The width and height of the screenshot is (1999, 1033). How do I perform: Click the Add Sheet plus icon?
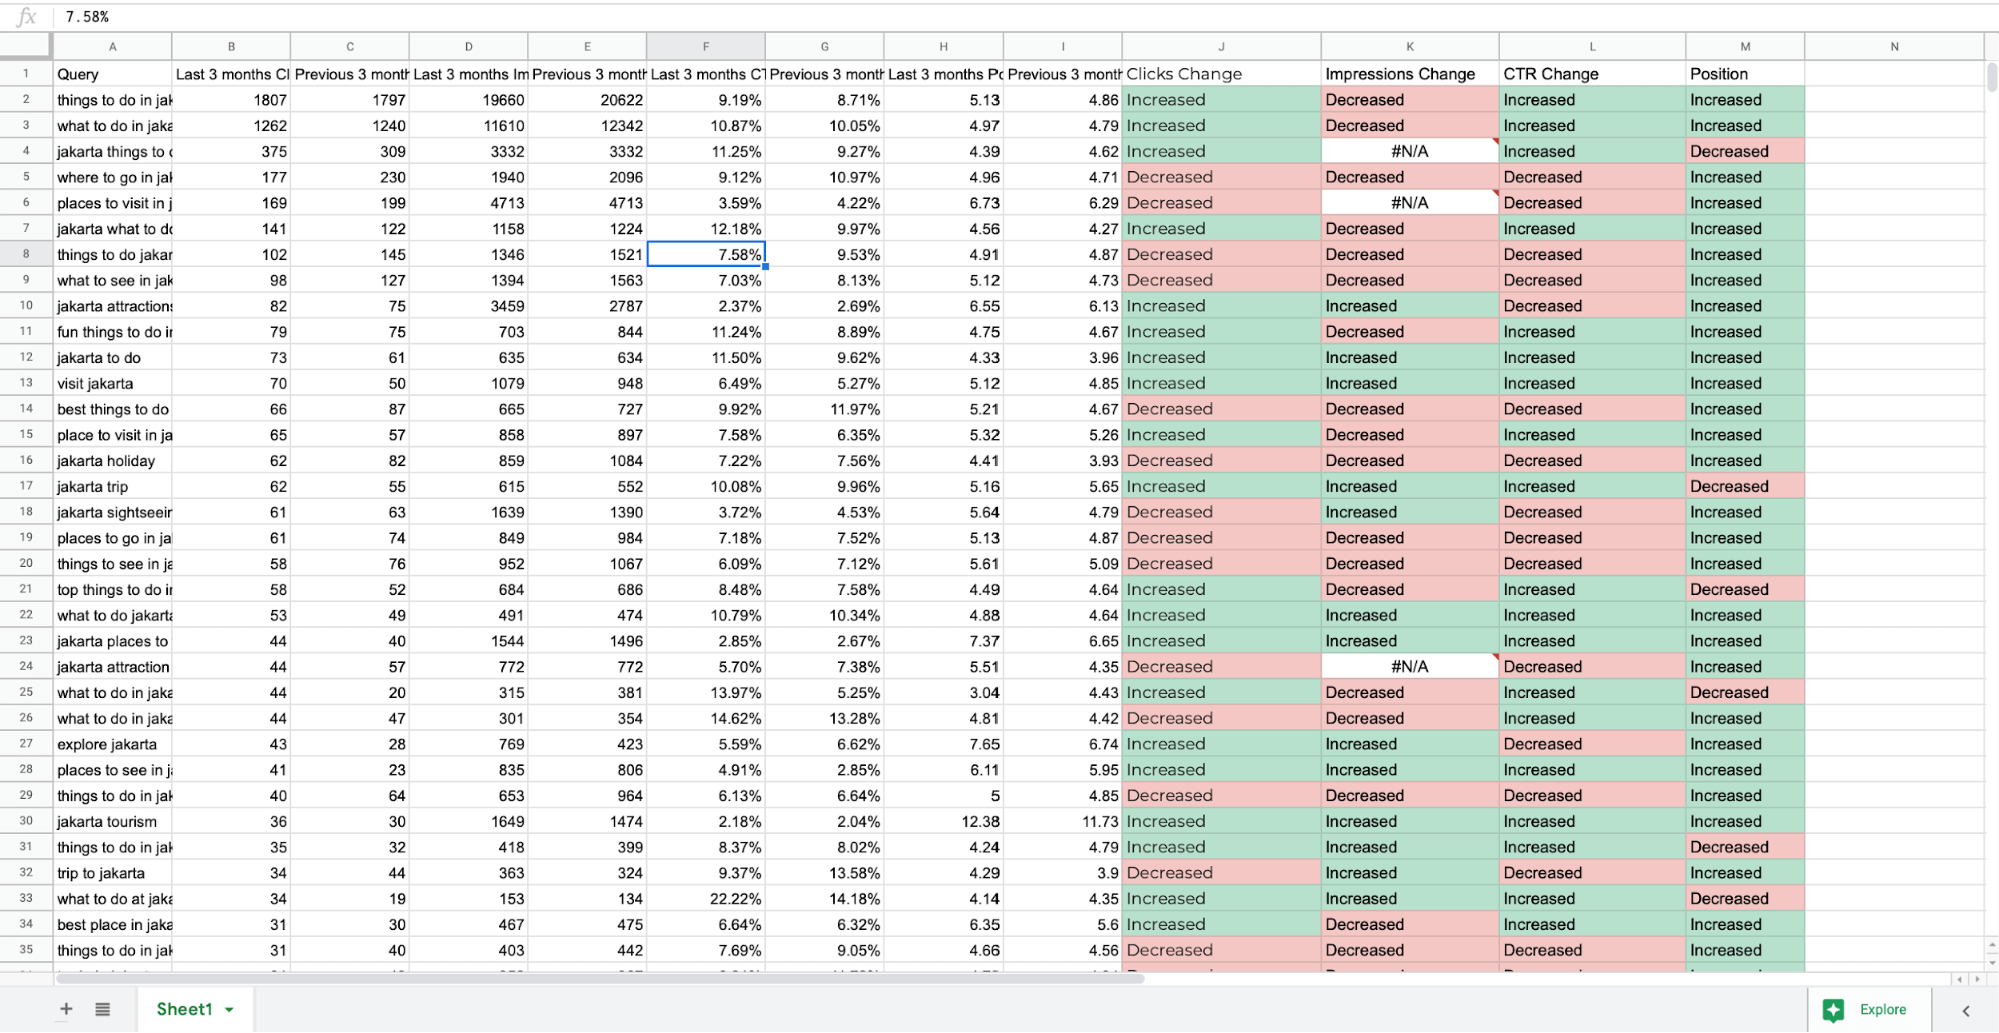(66, 1009)
